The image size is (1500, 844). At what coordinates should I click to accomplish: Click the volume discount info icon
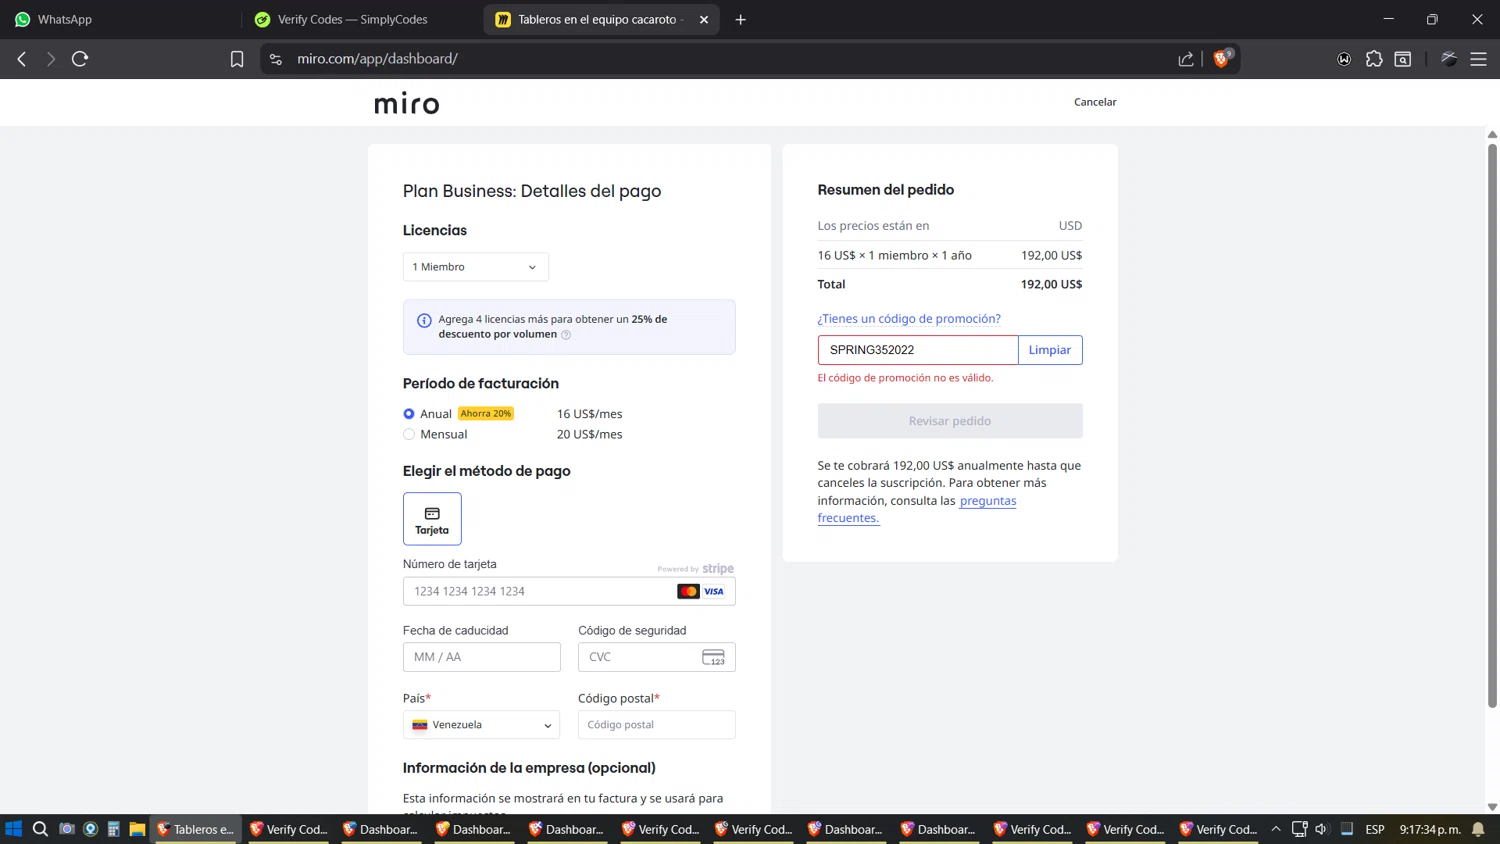click(x=424, y=320)
